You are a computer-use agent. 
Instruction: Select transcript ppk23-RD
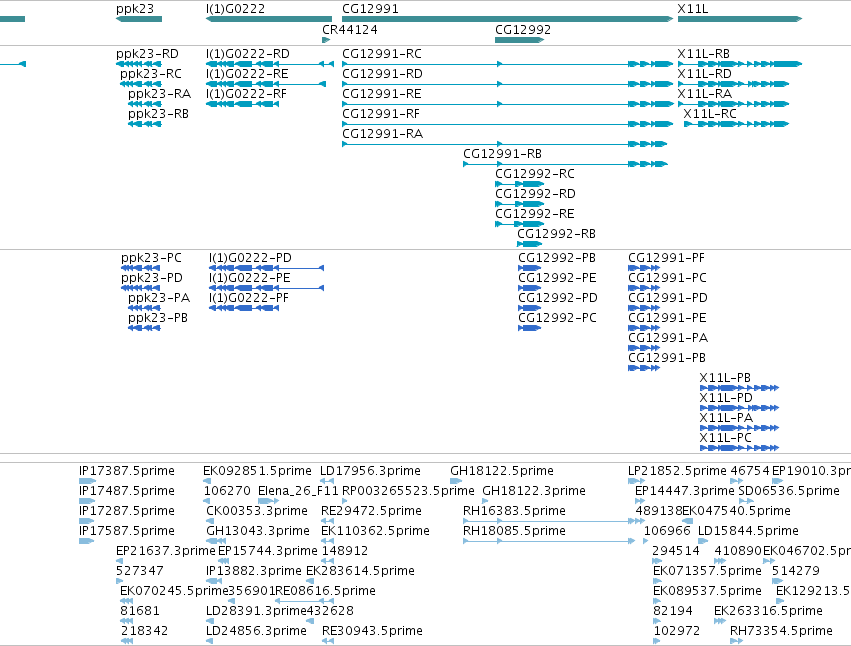139,64
